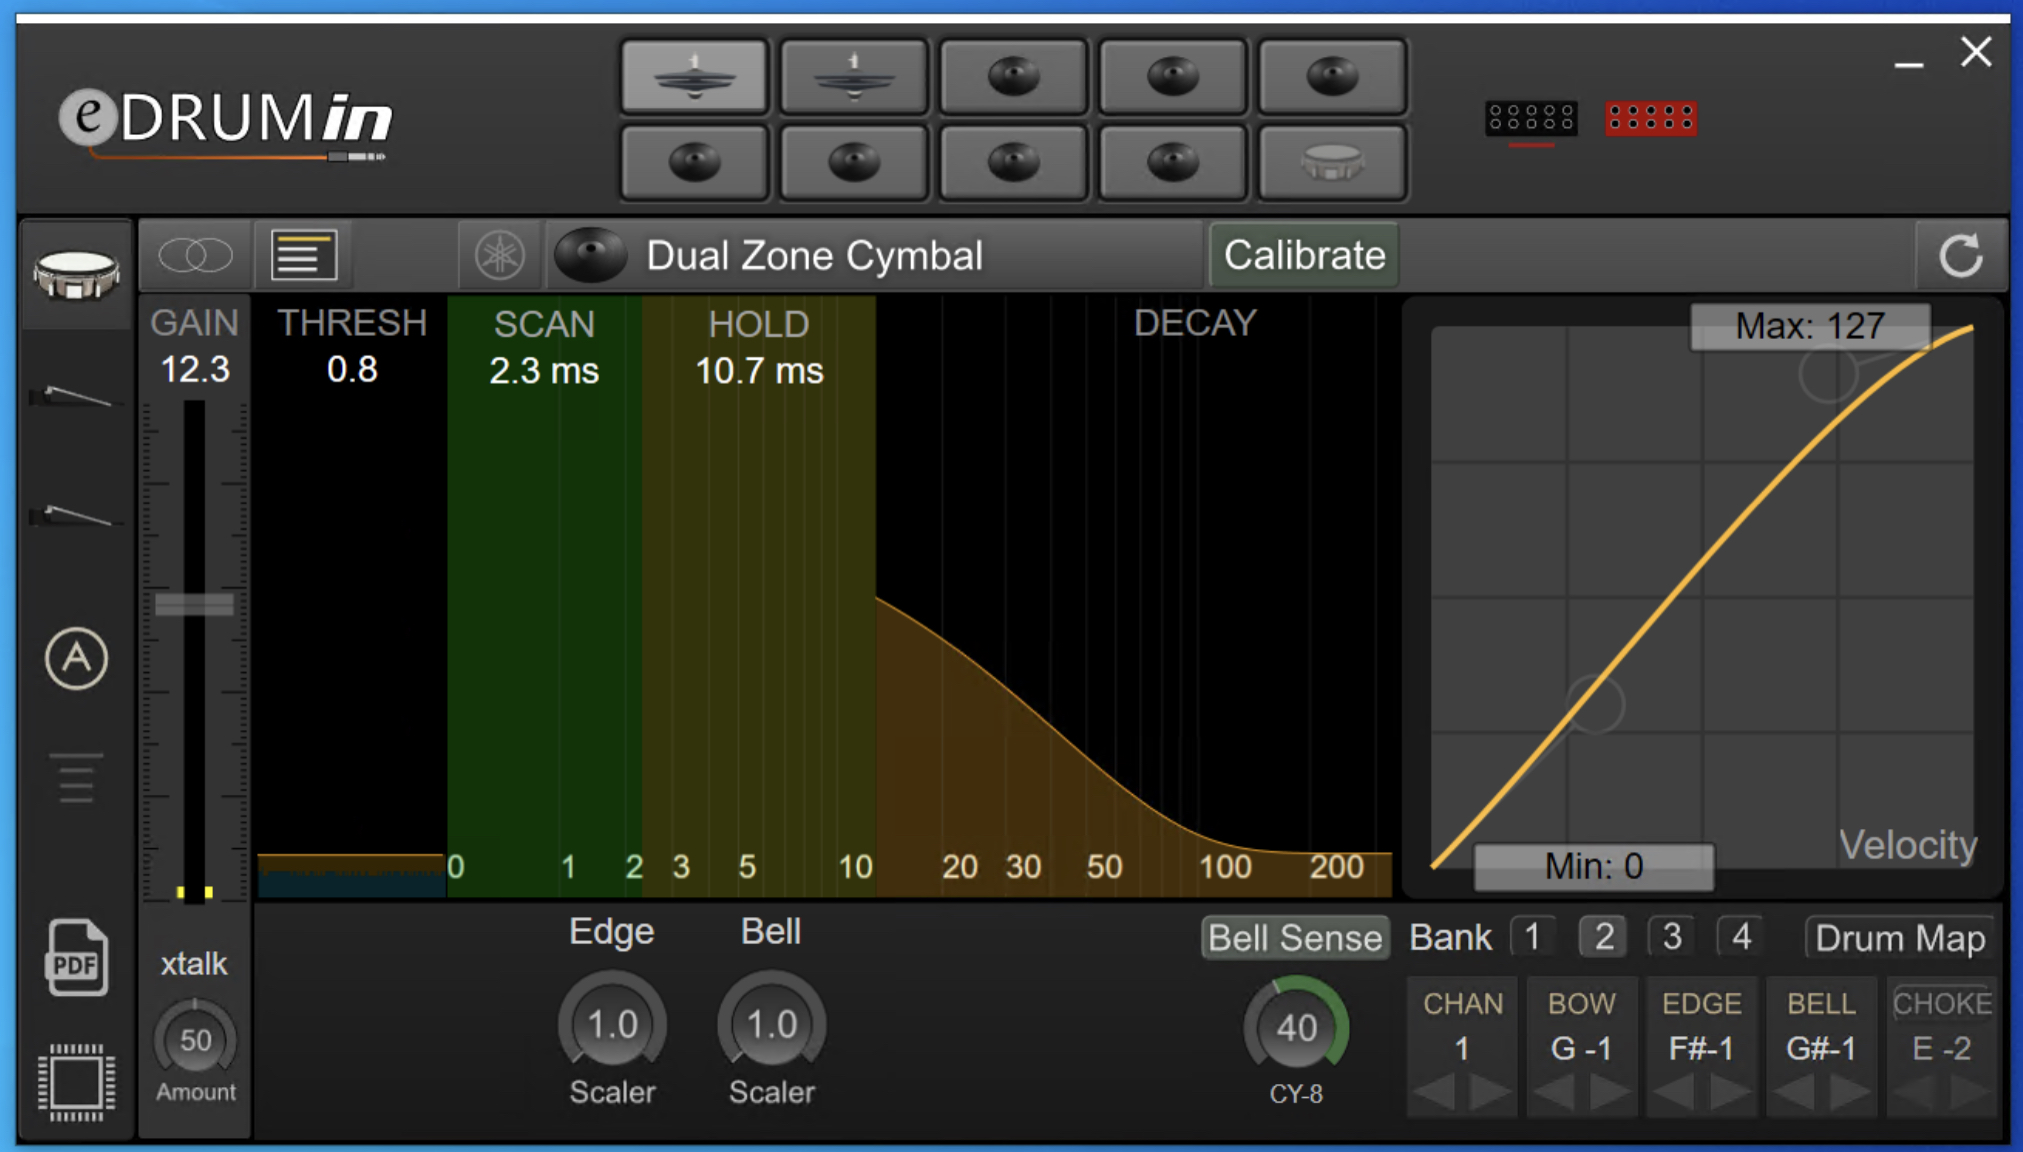Minimize the eDRUMin window
The image size is (2023, 1152).
[1908, 63]
